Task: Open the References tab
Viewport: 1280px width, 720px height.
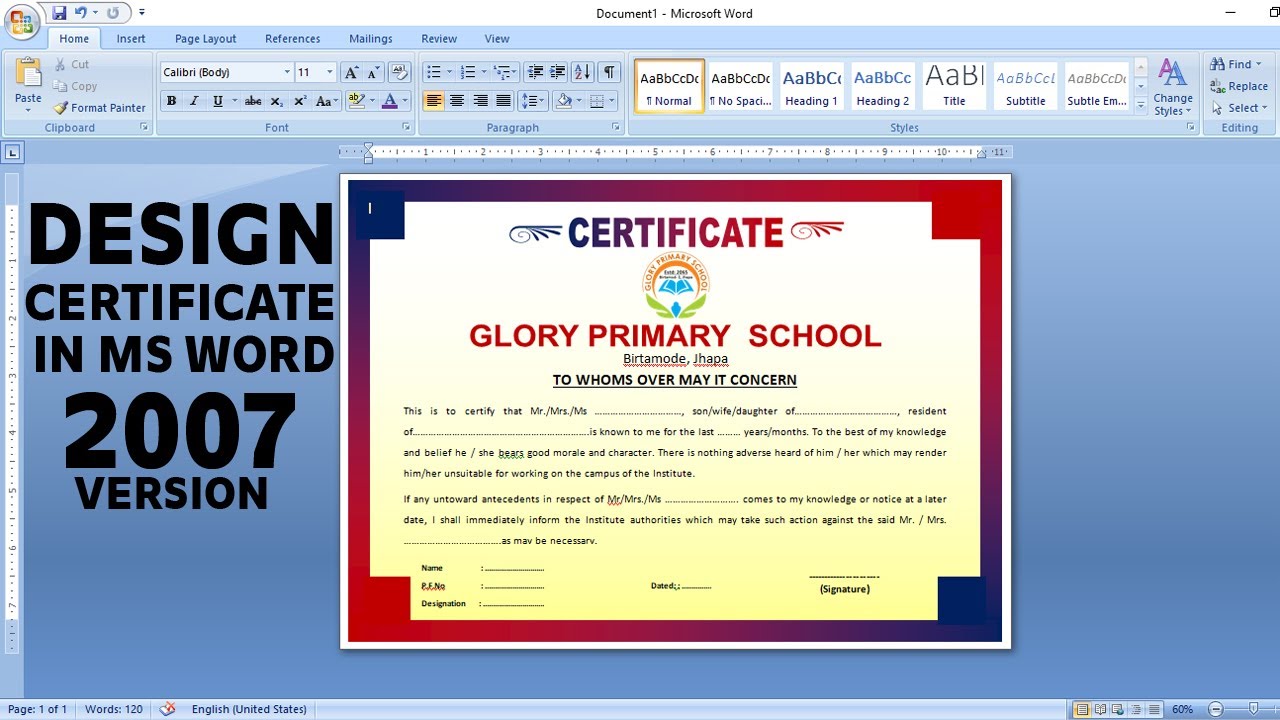Action: click(293, 39)
